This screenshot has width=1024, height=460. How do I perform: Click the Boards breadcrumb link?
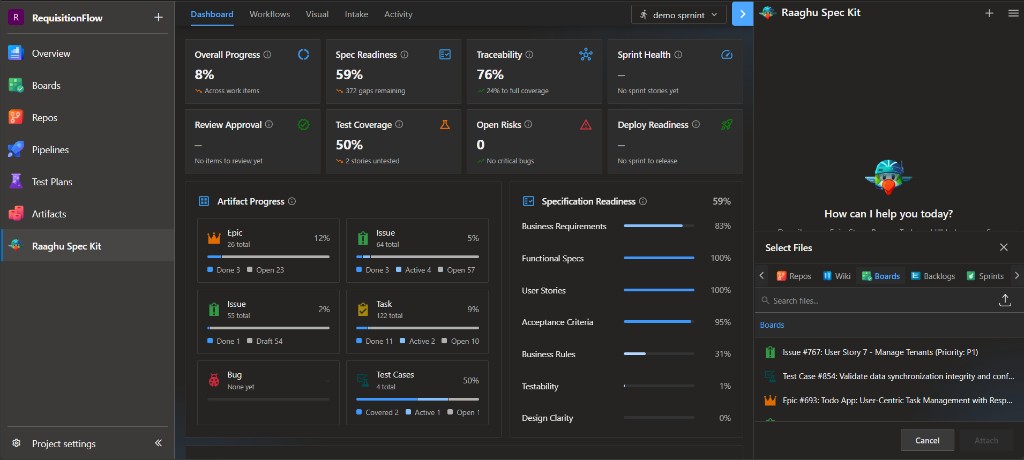[x=772, y=325]
